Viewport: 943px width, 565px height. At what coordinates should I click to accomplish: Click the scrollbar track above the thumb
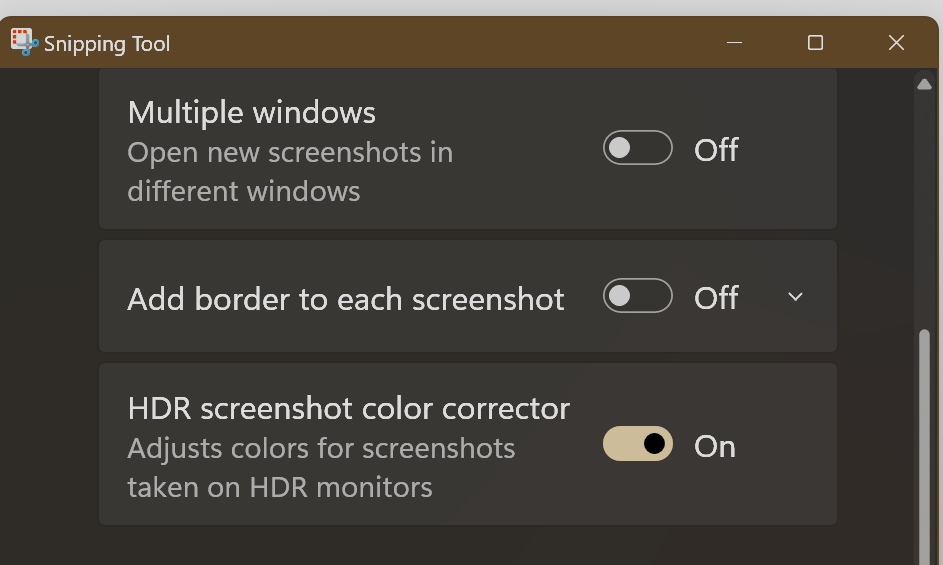[x=924, y=211]
